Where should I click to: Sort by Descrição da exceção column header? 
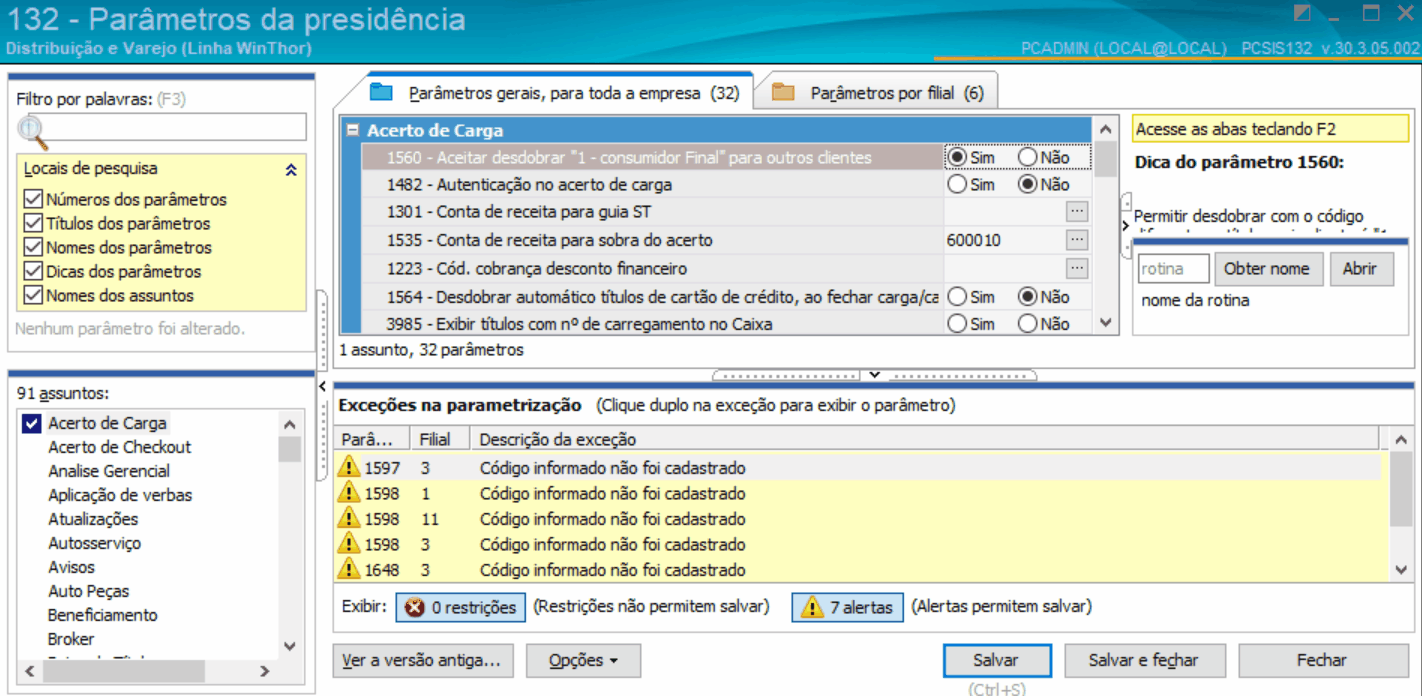[x=926, y=439]
